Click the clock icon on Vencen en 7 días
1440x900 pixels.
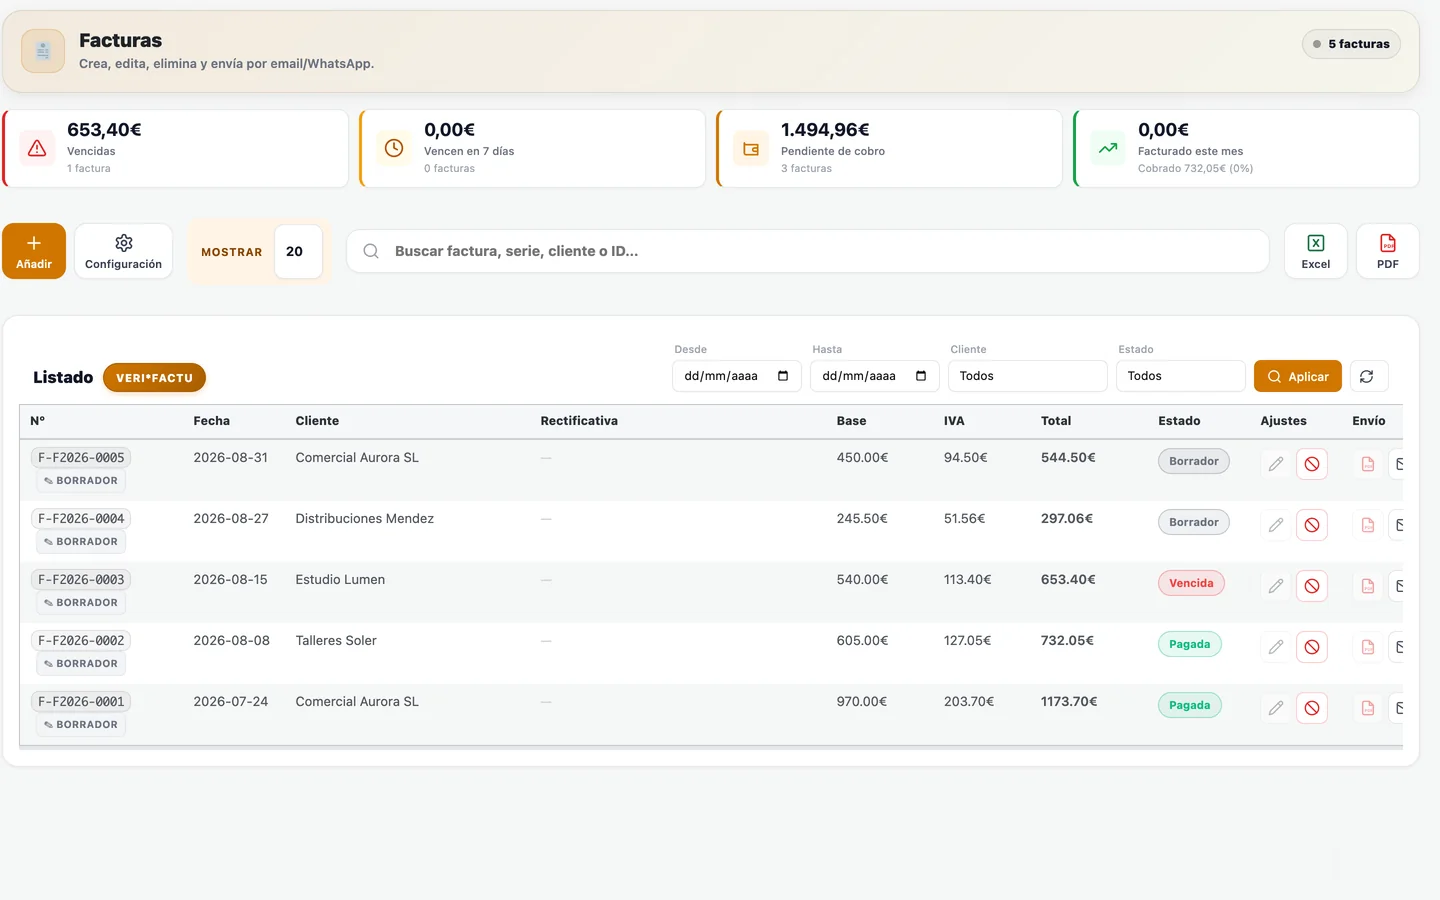pyautogui.click(x=394, y=148)
